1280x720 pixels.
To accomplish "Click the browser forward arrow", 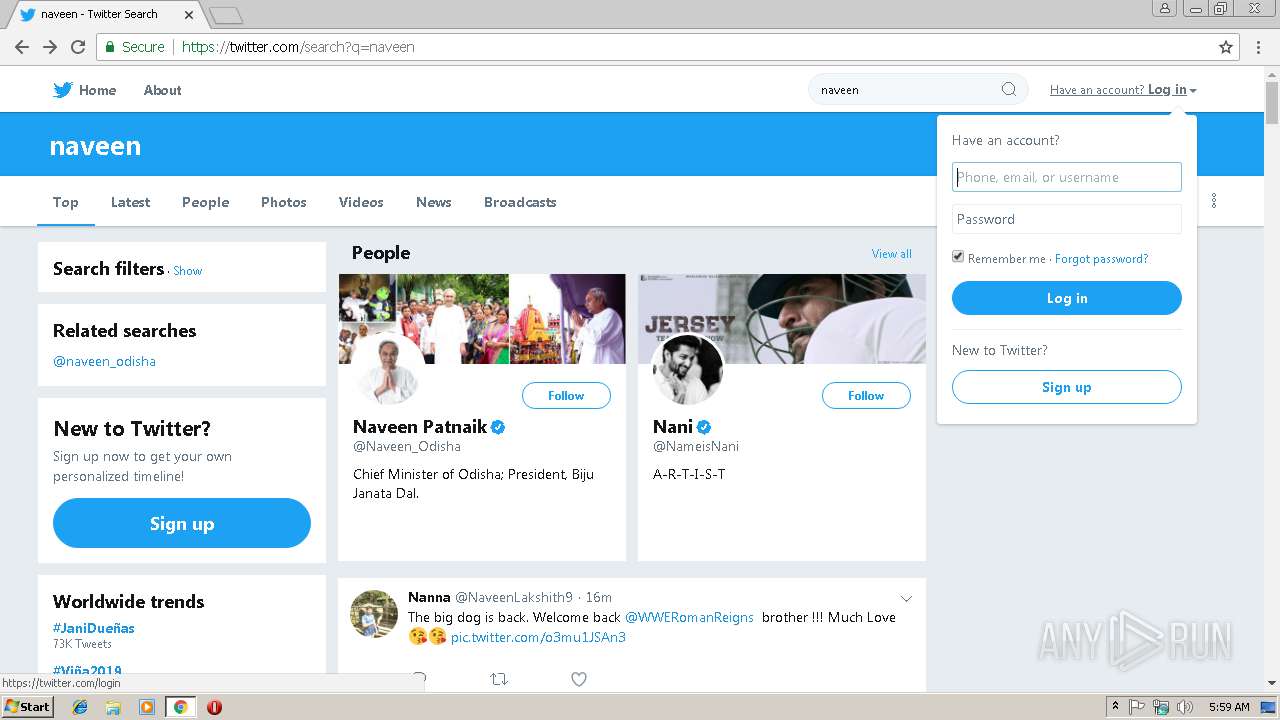I will click(50, 47).
